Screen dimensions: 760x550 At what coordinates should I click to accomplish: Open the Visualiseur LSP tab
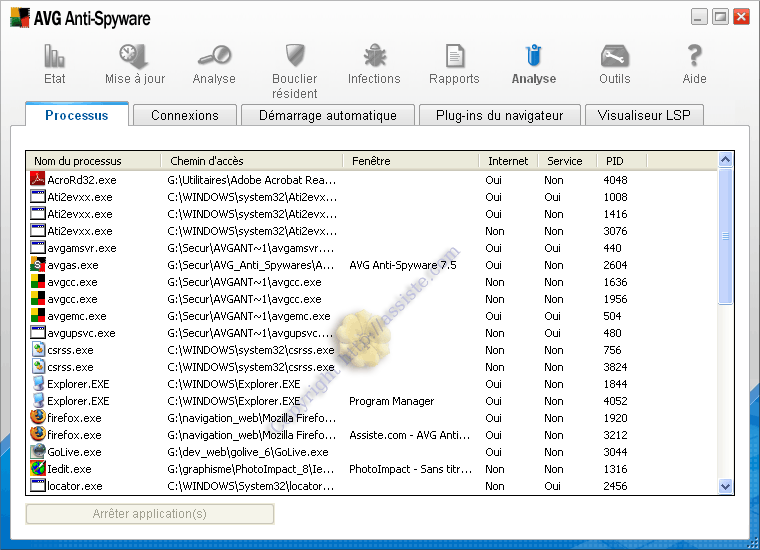tap(644, 115)
